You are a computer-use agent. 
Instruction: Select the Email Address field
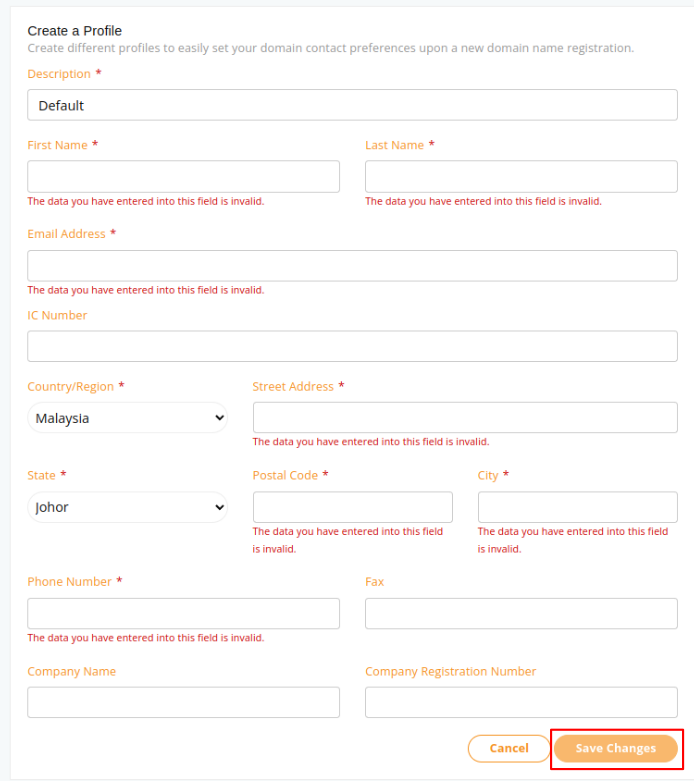pos(352,266)
